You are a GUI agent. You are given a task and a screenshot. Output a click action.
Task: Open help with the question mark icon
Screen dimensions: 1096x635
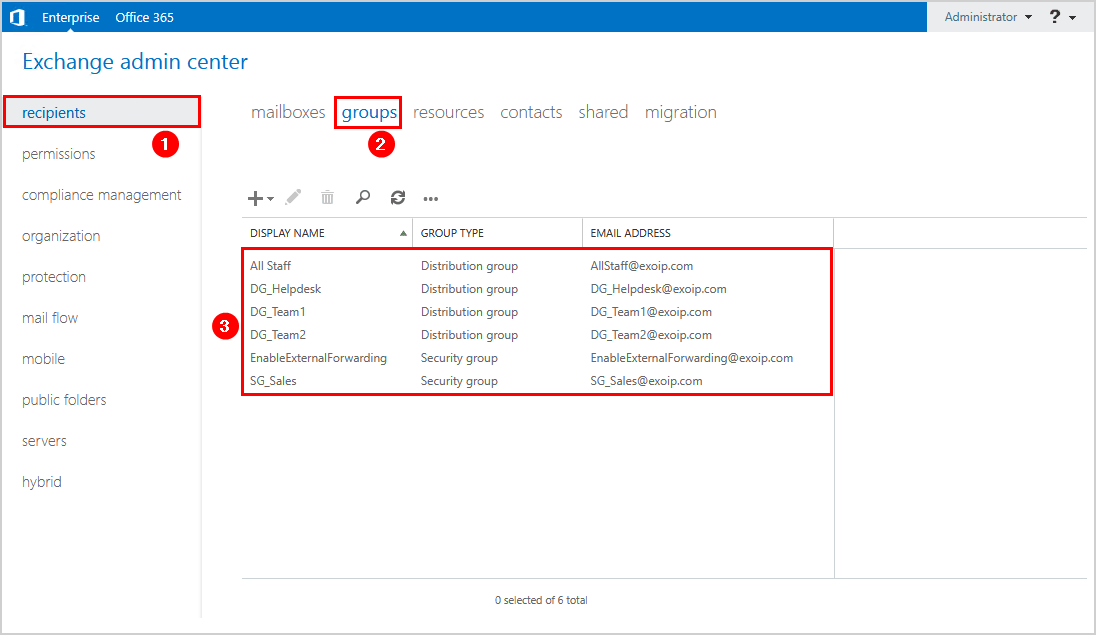(x=1054, y=16)
